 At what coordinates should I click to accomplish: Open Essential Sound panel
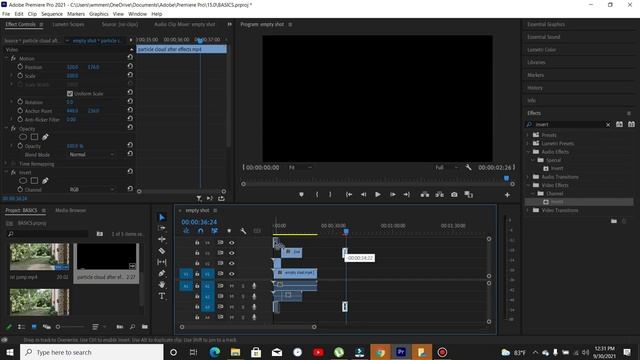click(x=543, y=37)
